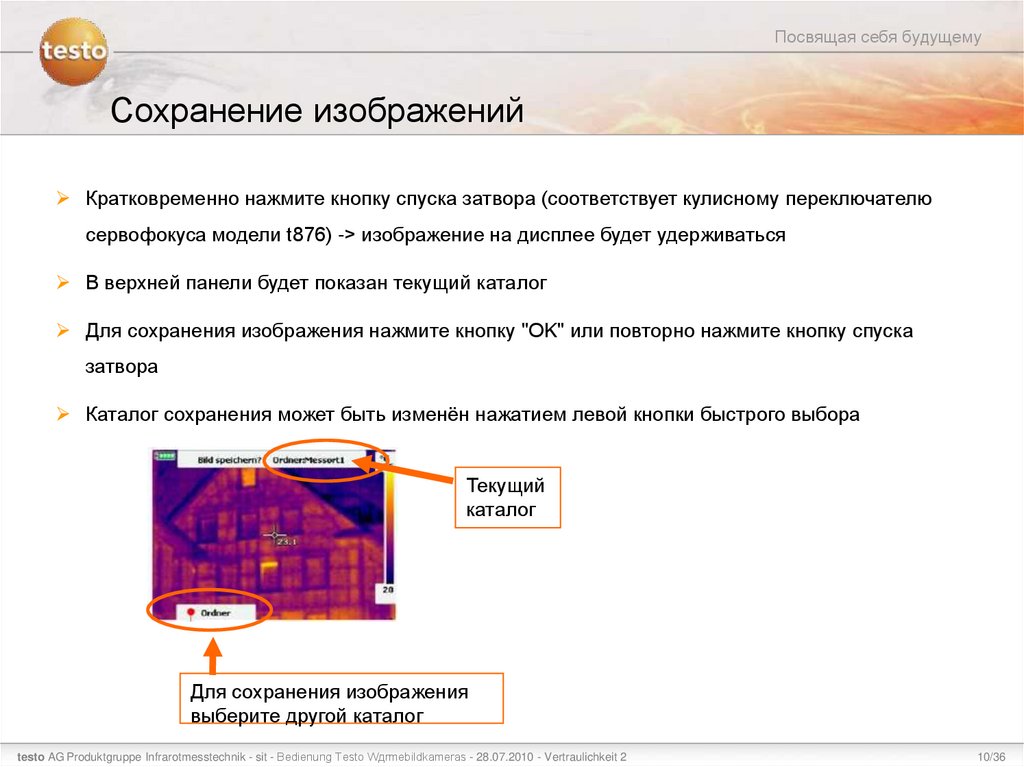This screenshot has width=1024, height=767.
Task: Click the 'Текущий каталог' callout box
Action: 507,497
